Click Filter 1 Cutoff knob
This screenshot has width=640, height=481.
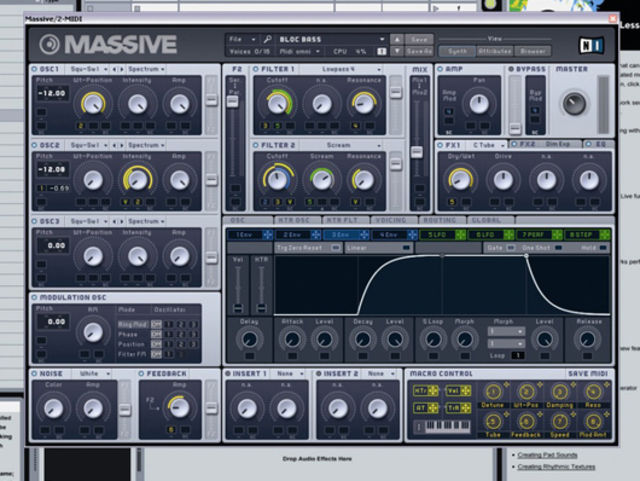(278, 103)
